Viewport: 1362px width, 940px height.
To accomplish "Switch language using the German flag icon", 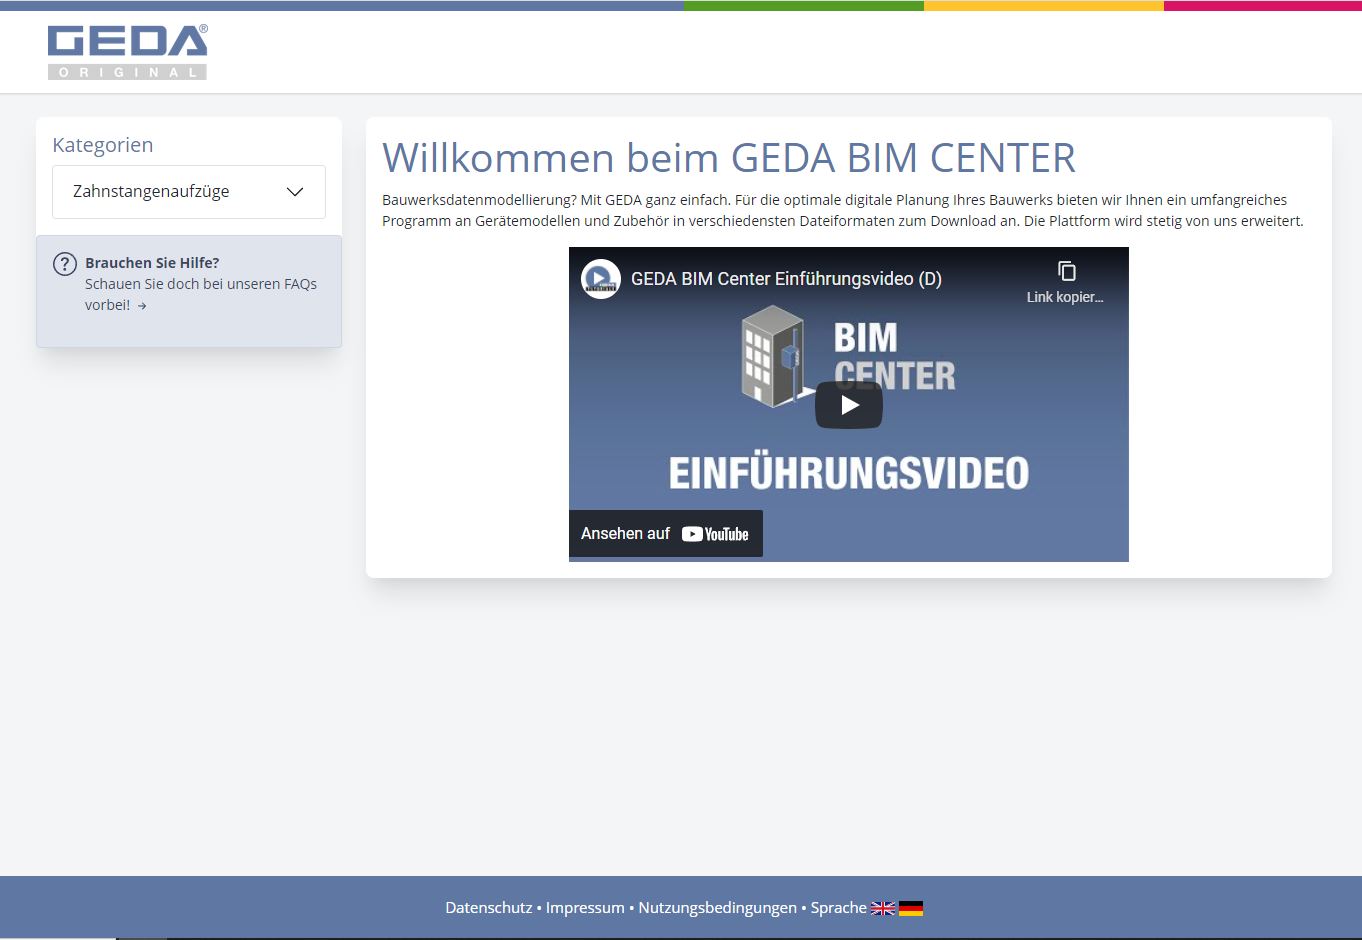I will pyautogui.click(x=911, y=908).
